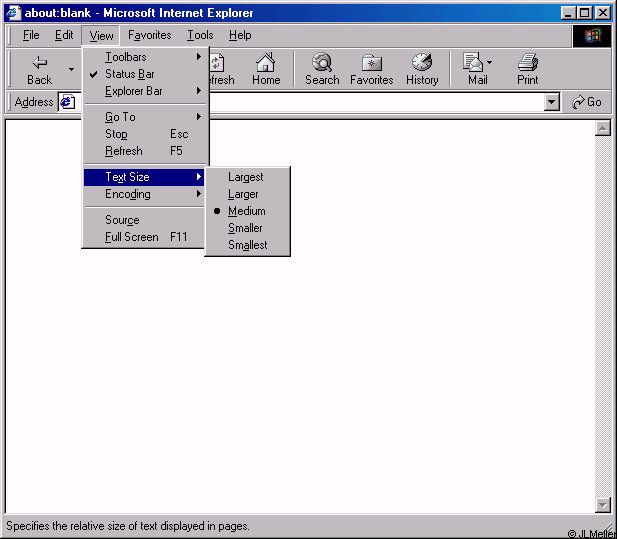
Task: Choose Smallest text size option
Action: click(247, 245)
